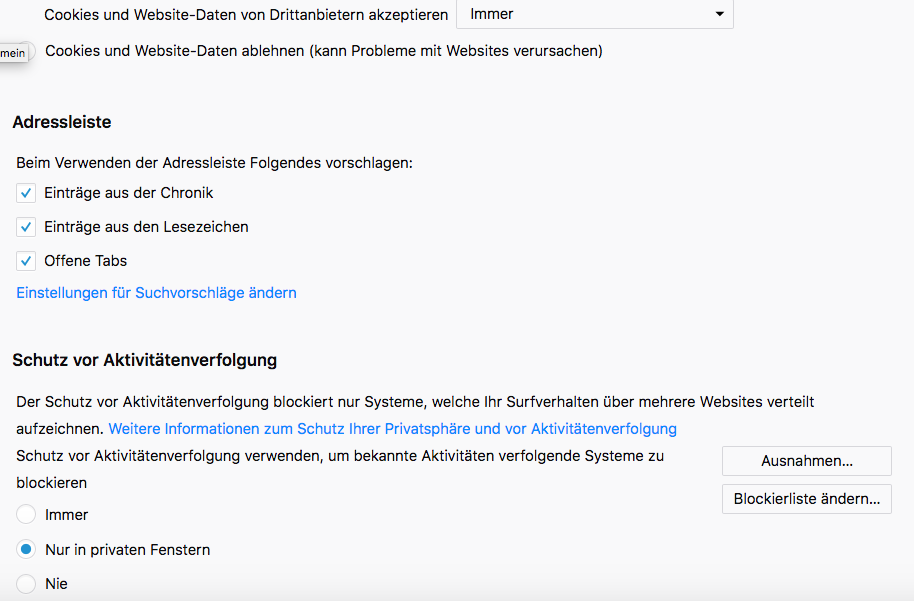
Task: Choose the "Nur in privaten Fenstern" radio button
Action: (26, 549)
